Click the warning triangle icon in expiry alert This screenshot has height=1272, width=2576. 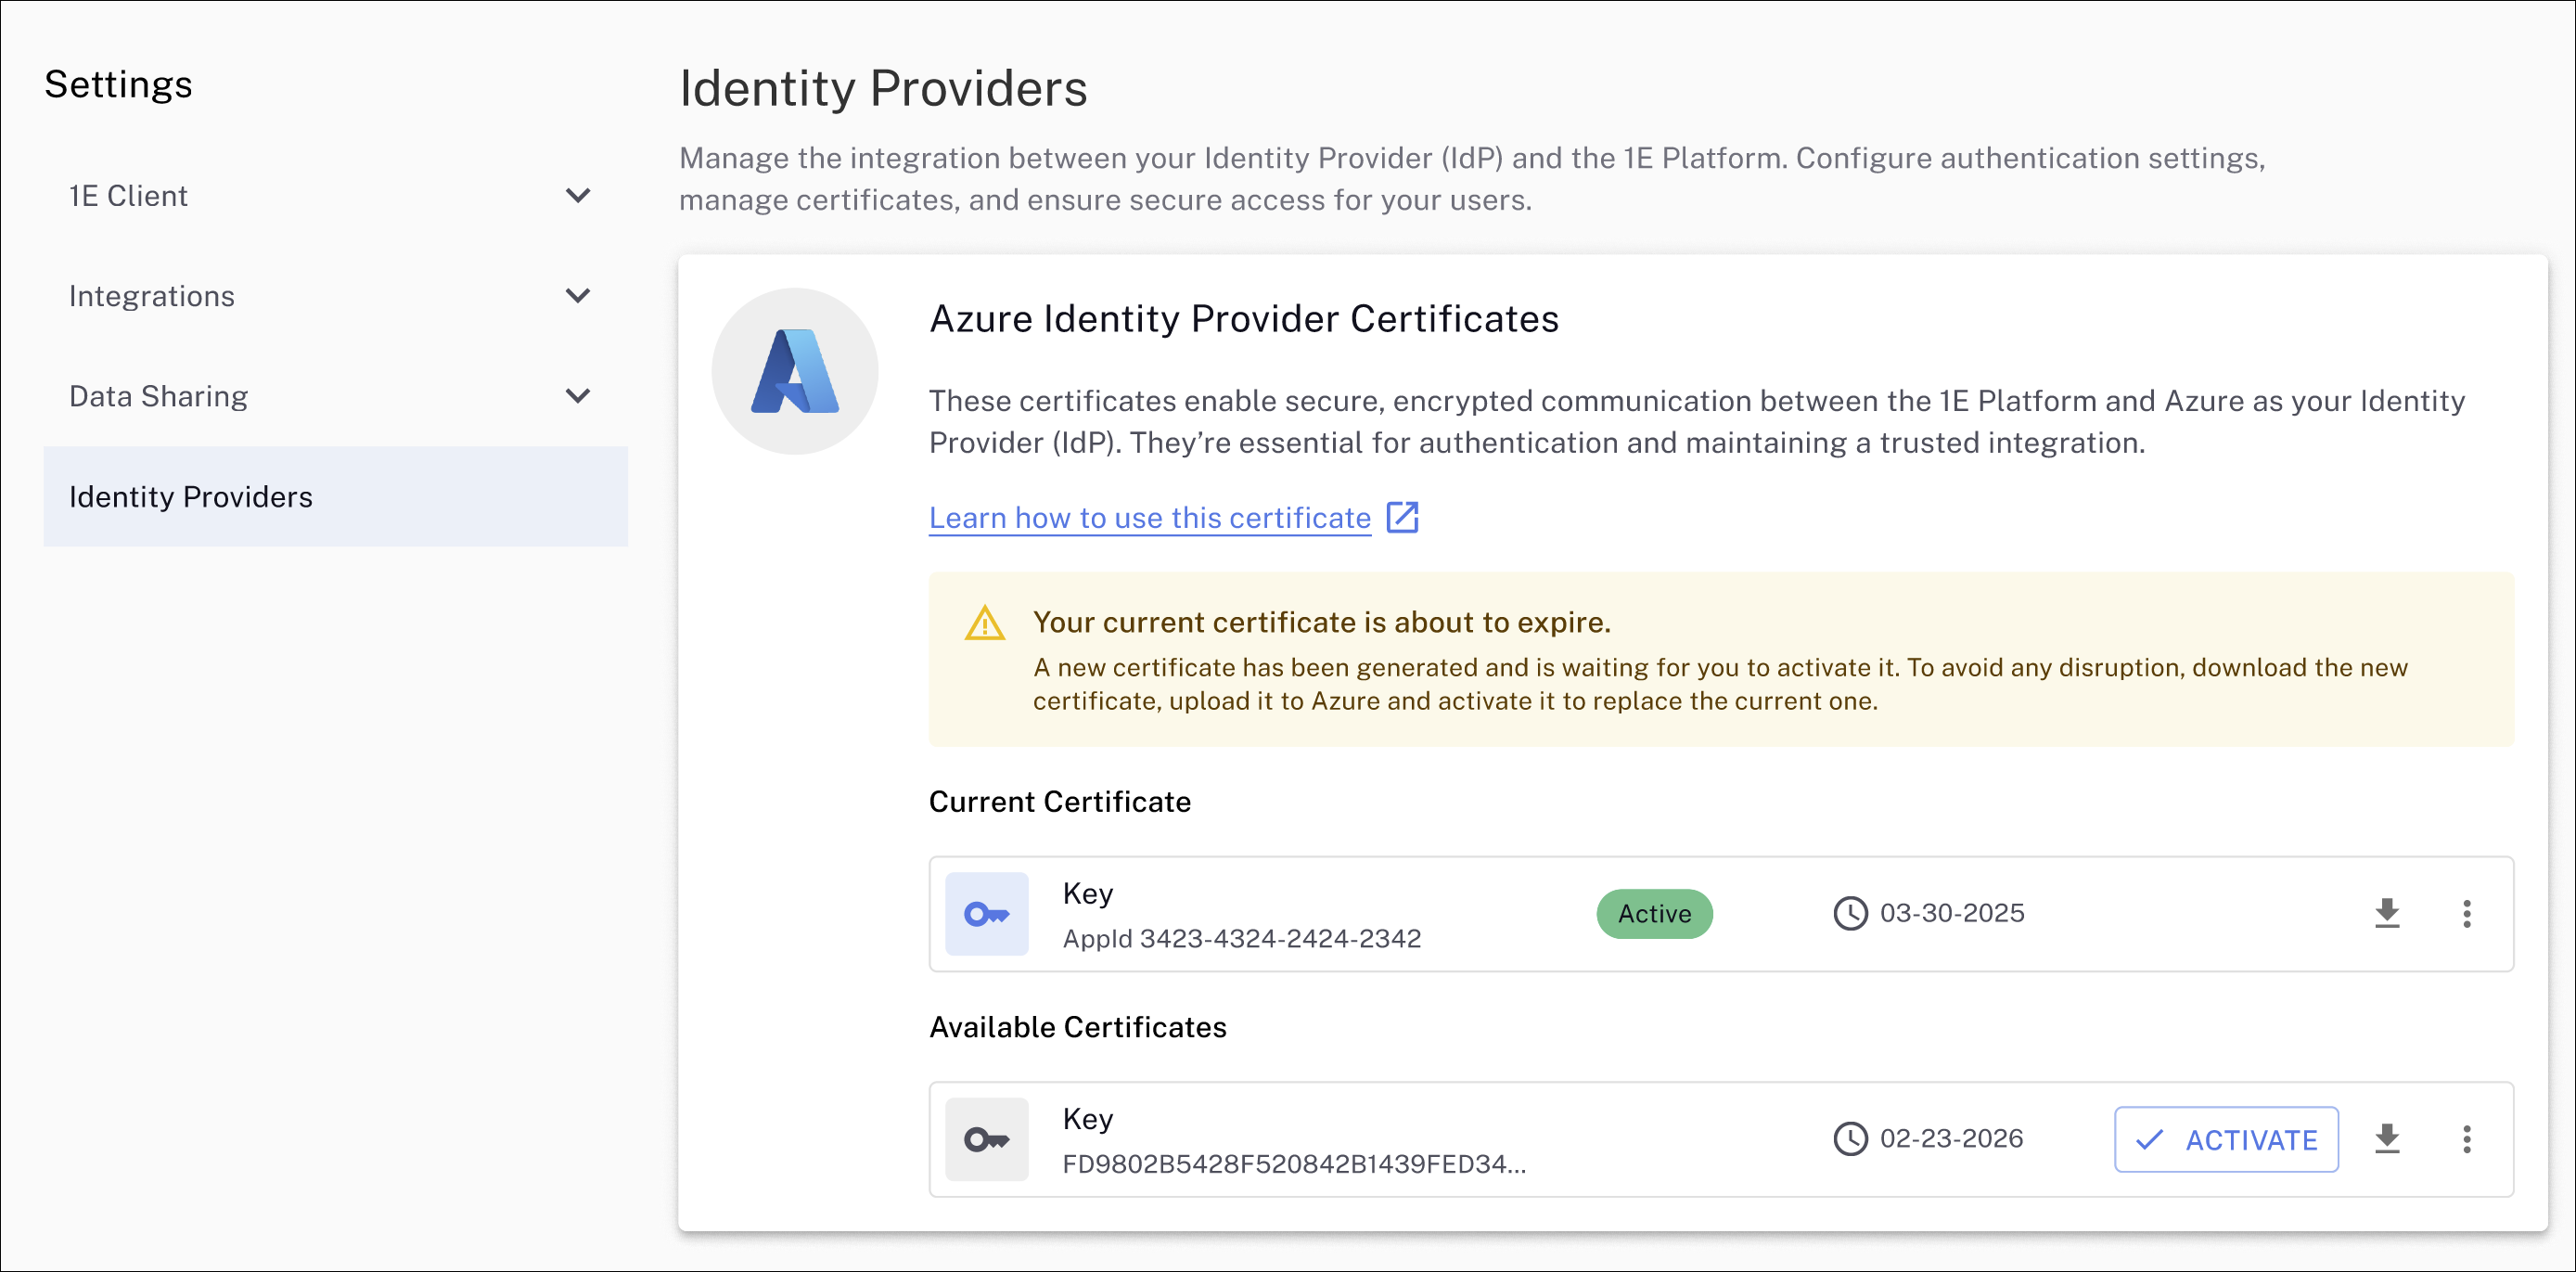pyautogui.click(x=984, y=623)
